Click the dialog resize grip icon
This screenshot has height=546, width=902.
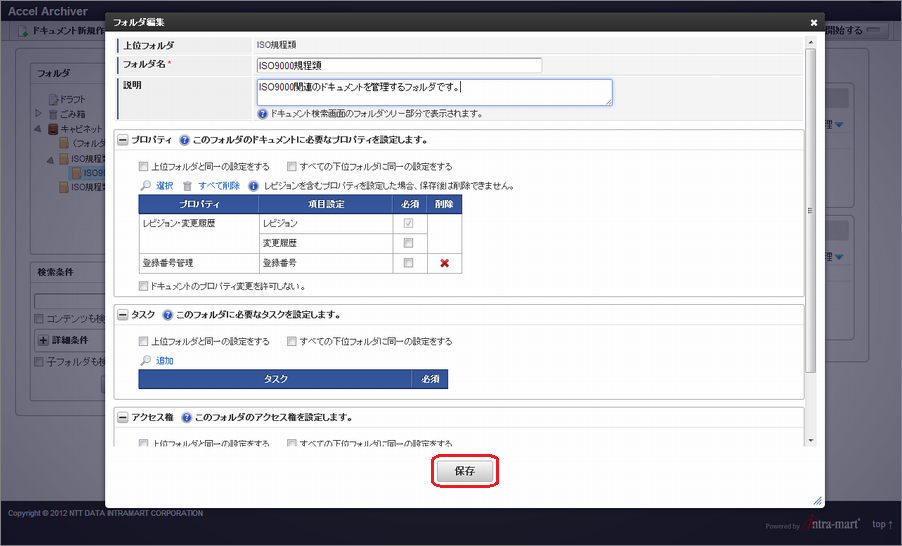817,501
